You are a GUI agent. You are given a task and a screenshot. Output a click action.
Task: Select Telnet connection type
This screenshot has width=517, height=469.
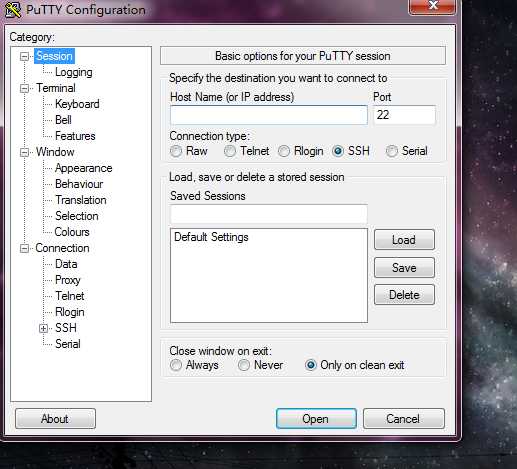click(x=230, y=151)
